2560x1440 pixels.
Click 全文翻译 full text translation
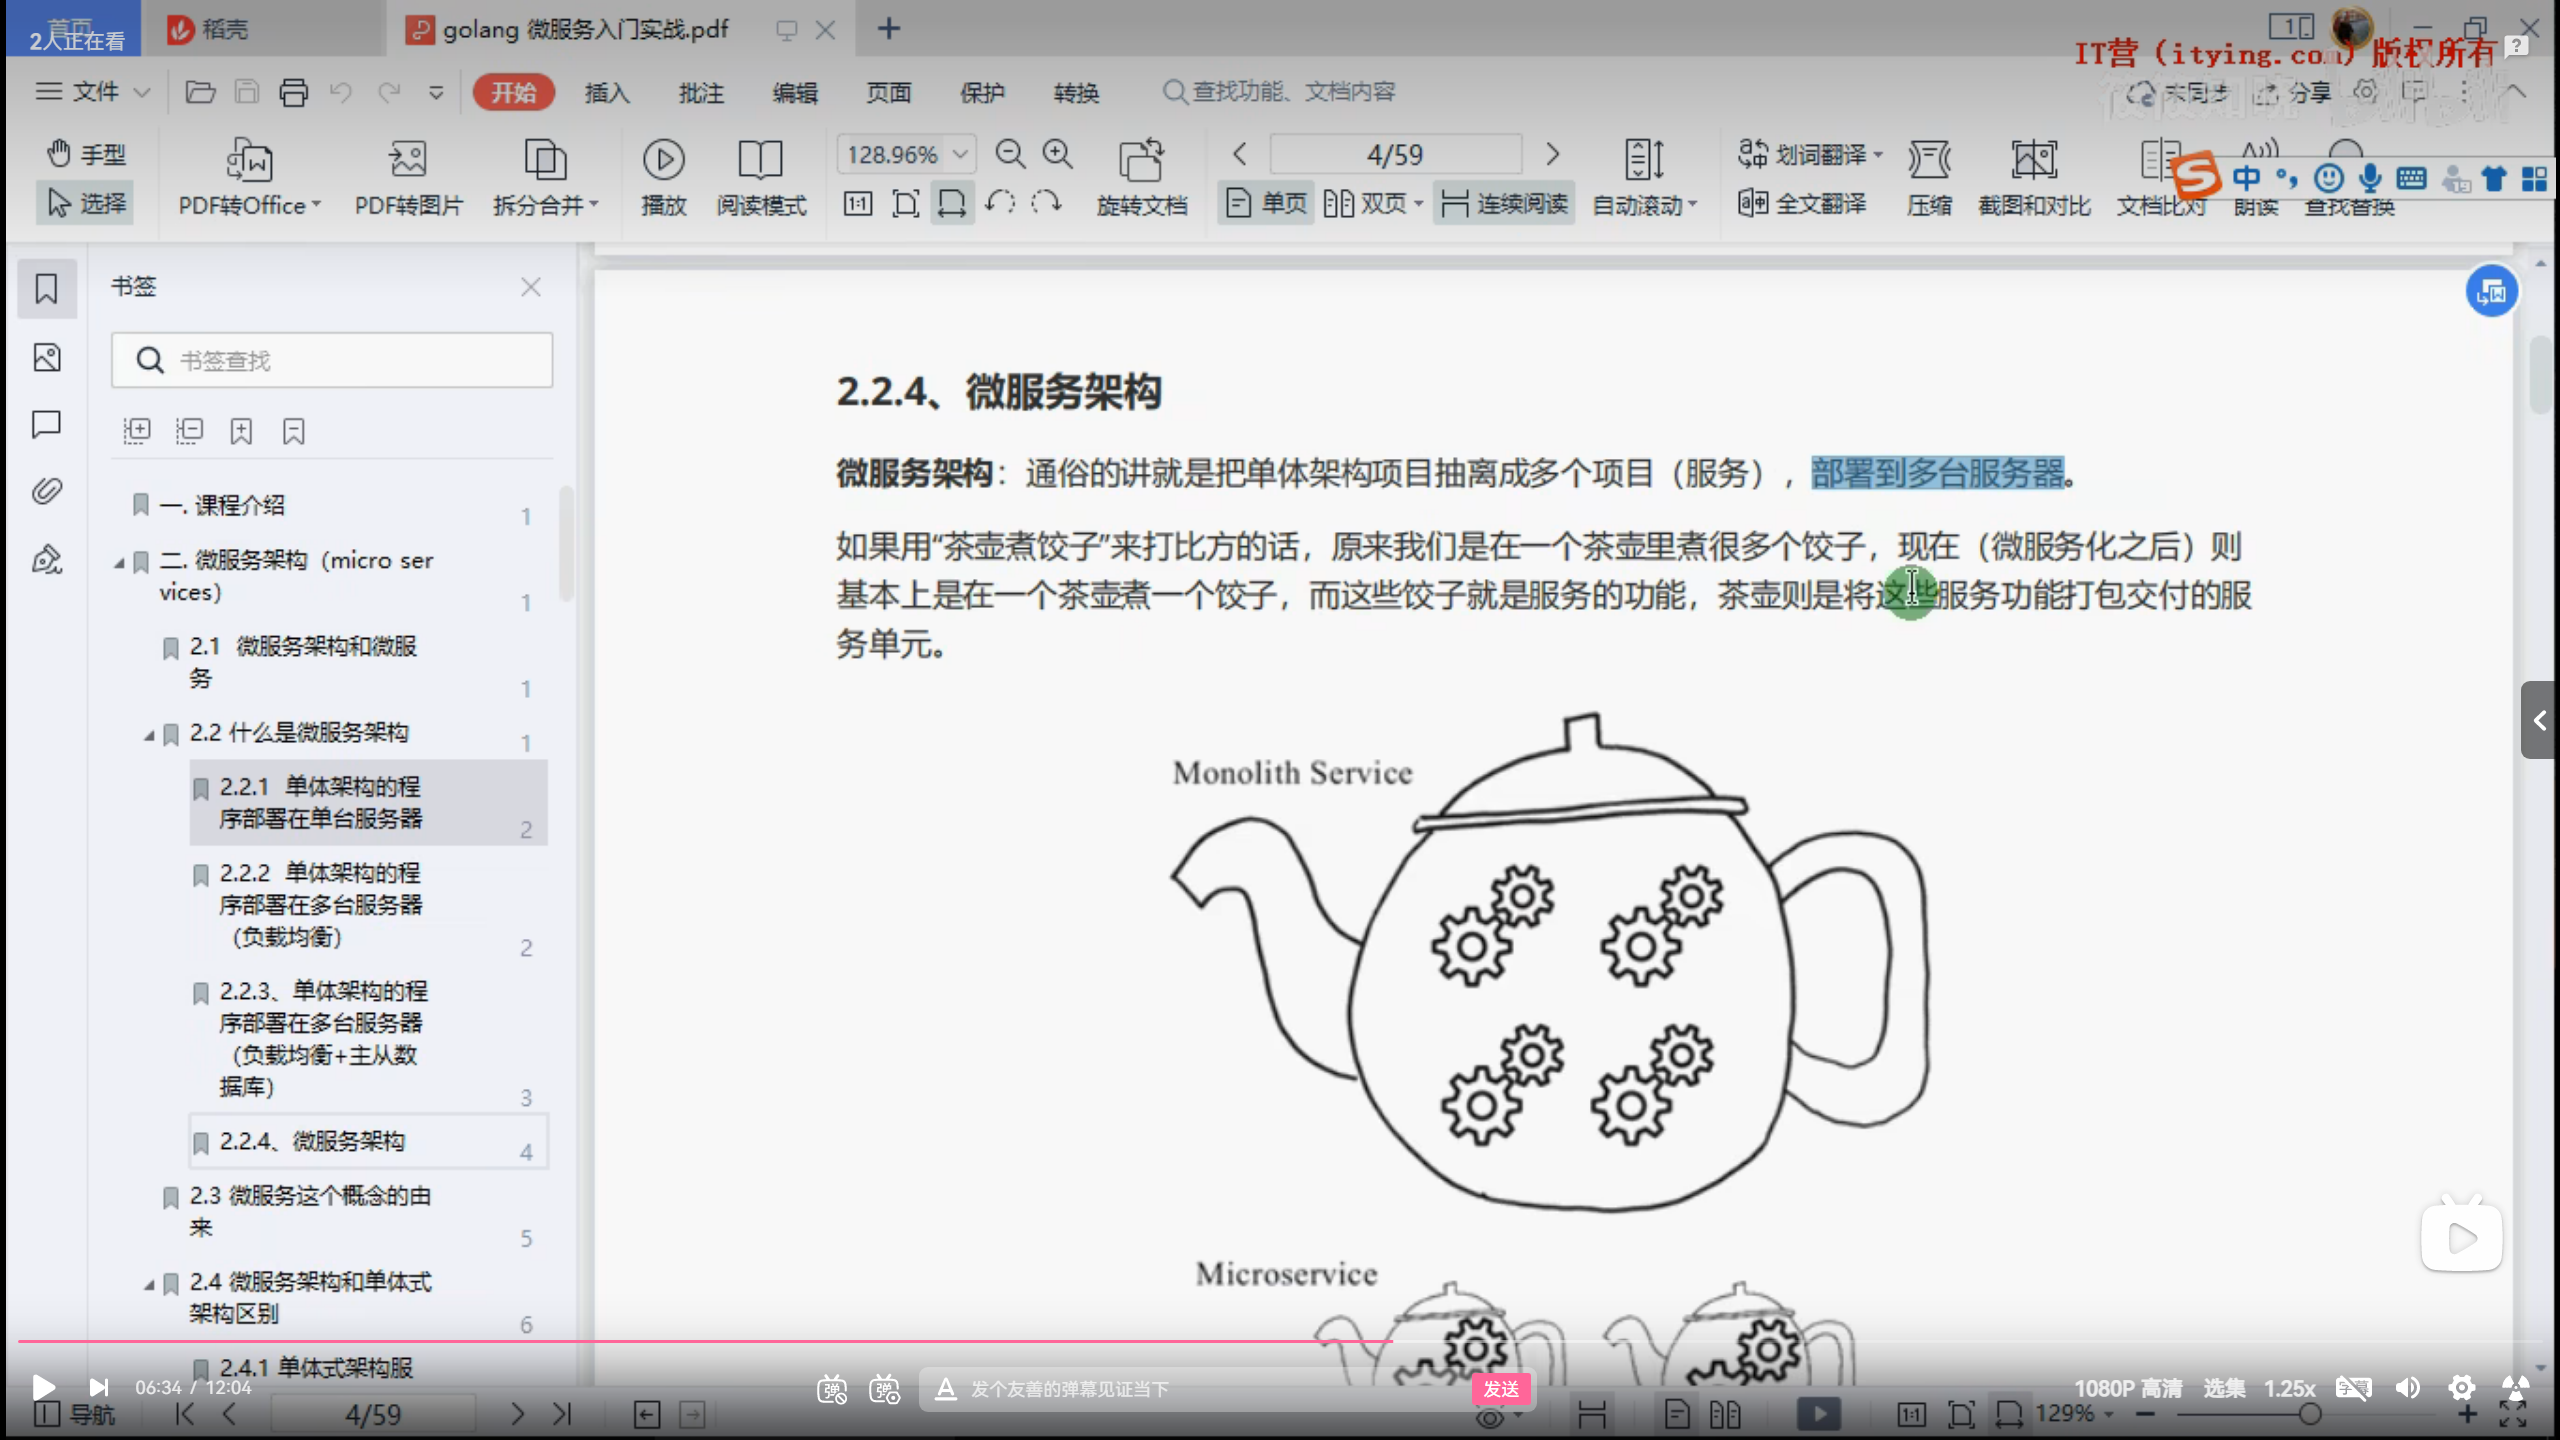click(x=1802, y=203)
